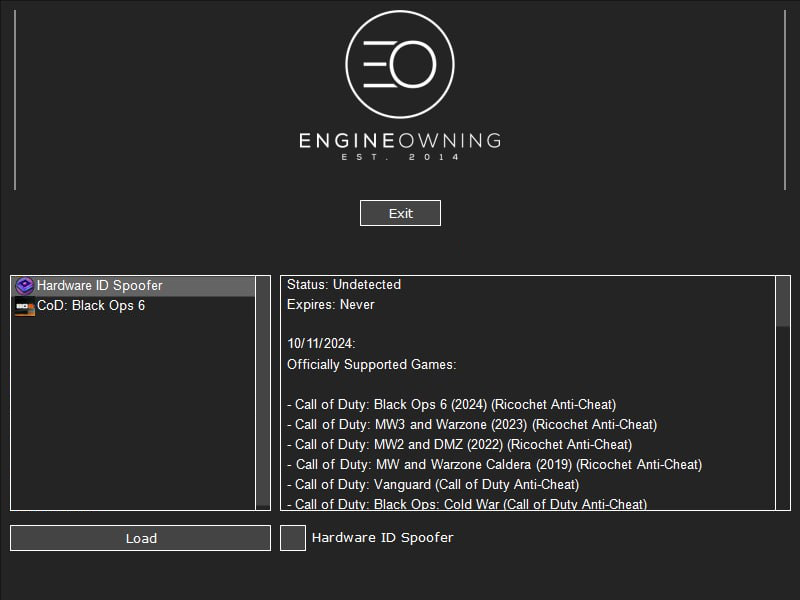This screenshot has width=800, height=600.
Task: Click the info panel scrollbar thumb
Action: click(x=783, y=301)
